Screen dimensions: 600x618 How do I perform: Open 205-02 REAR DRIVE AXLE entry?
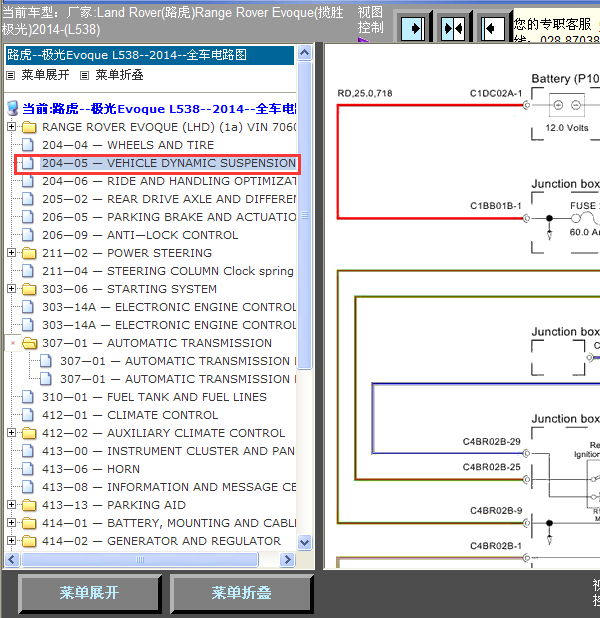point(169,199)
